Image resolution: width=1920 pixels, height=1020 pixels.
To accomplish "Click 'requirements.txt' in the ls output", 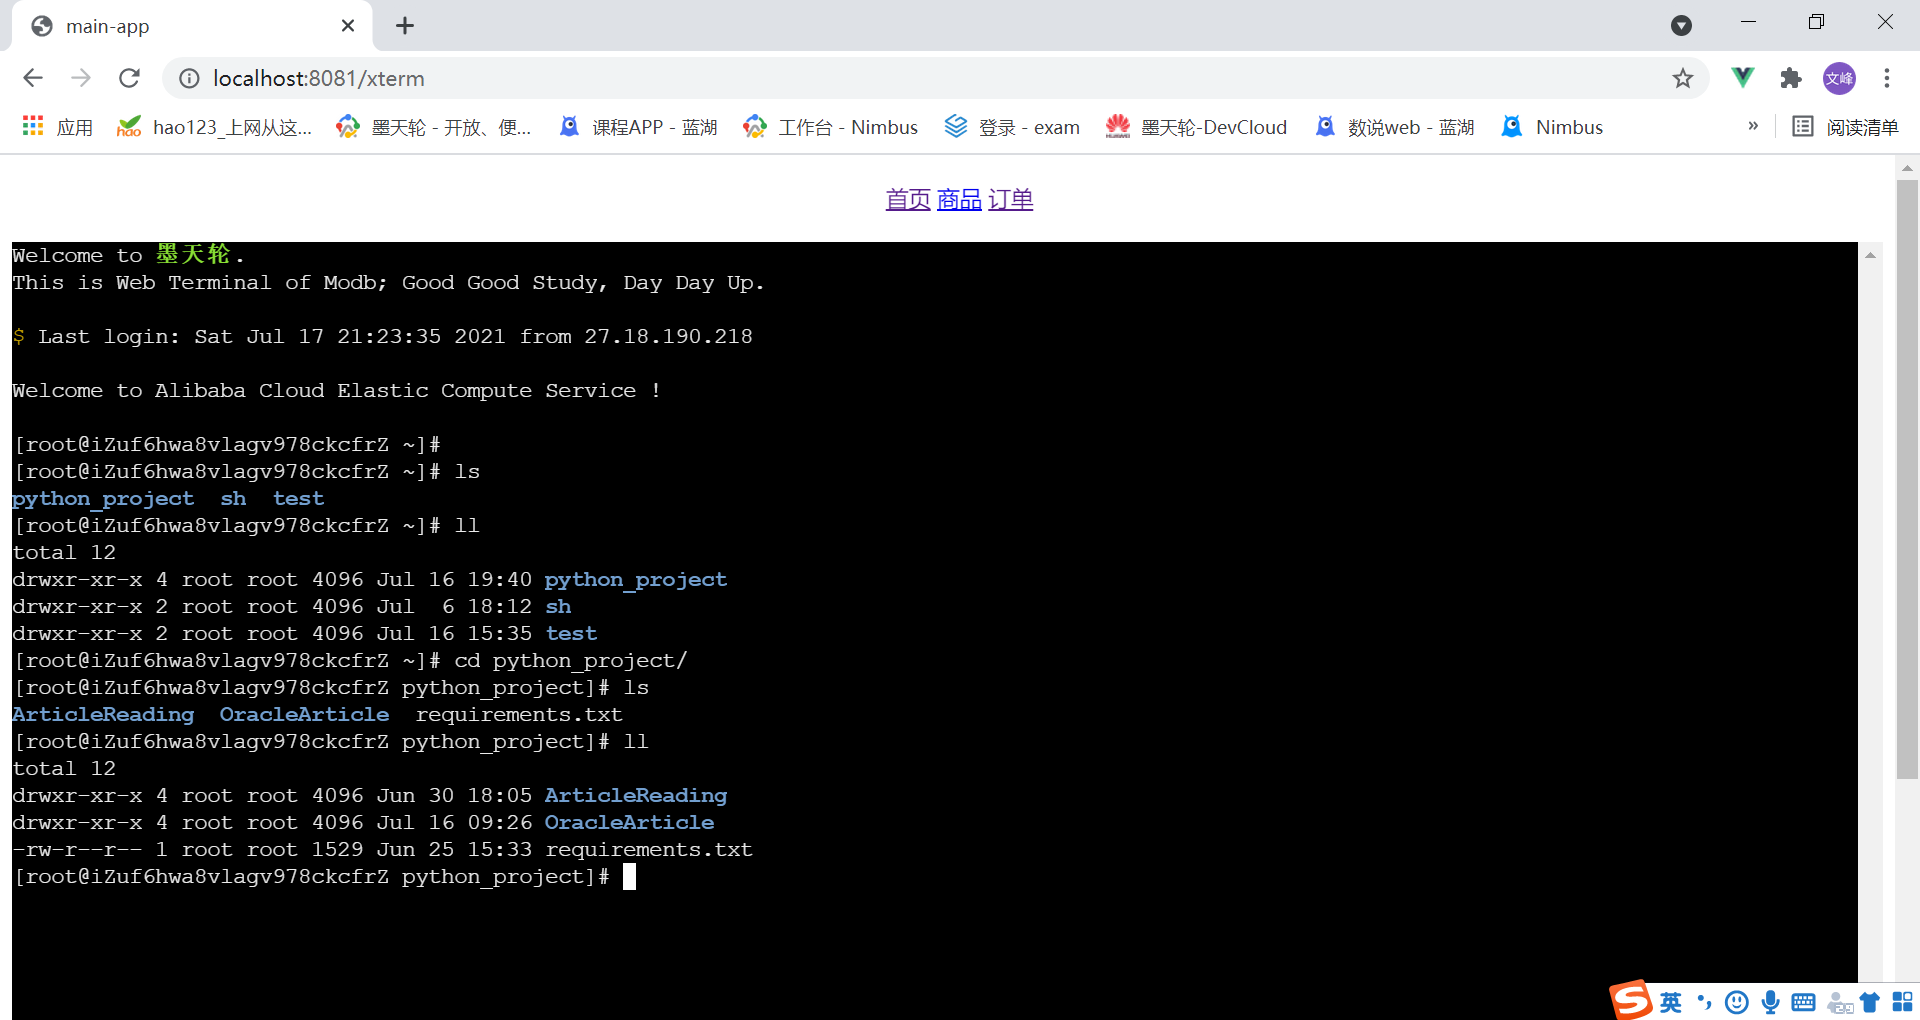I will pyautogui.click(x=519, y=715).
